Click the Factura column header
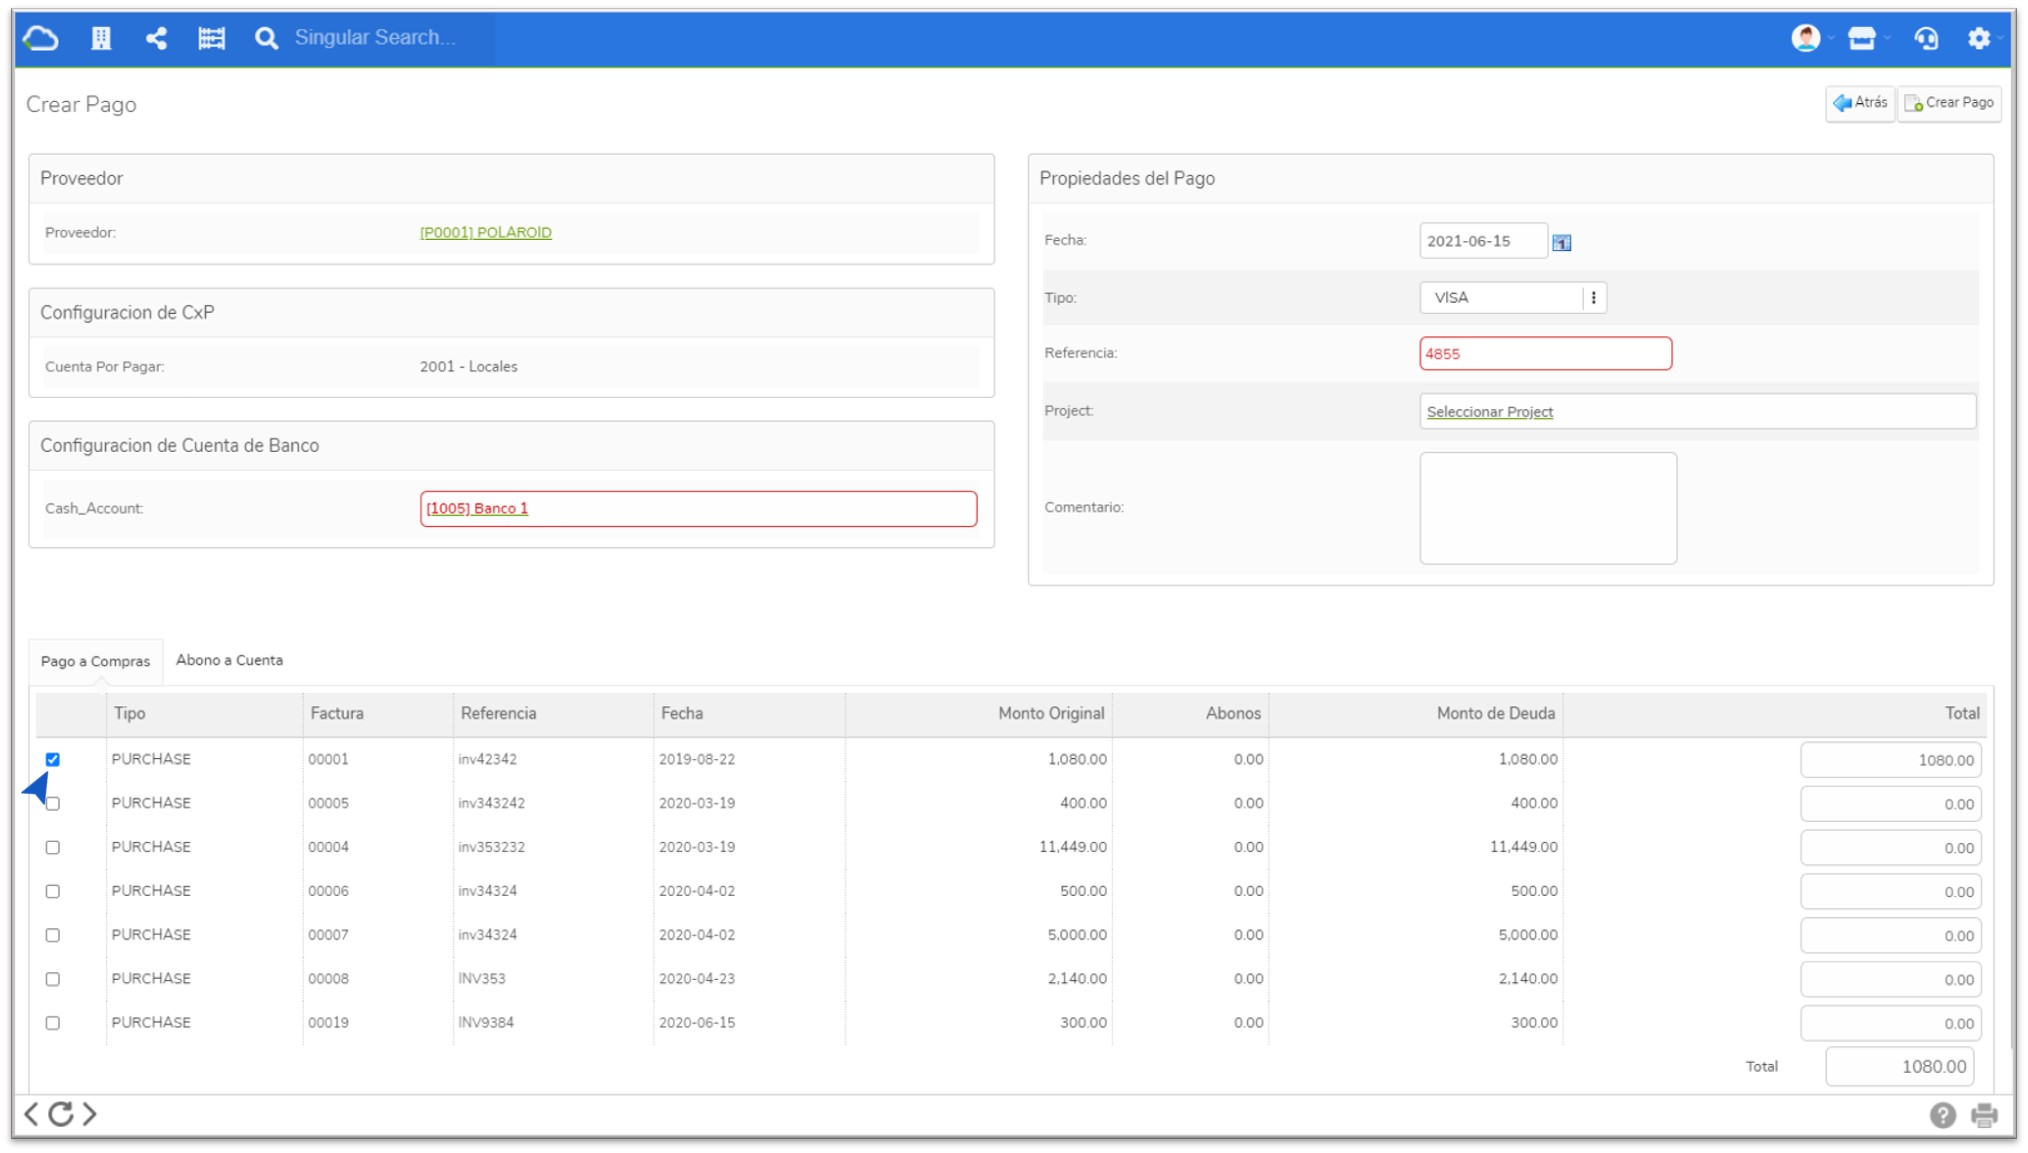Image resolution: width=2028 pixels, height=1153 pixels. [337, 714]
